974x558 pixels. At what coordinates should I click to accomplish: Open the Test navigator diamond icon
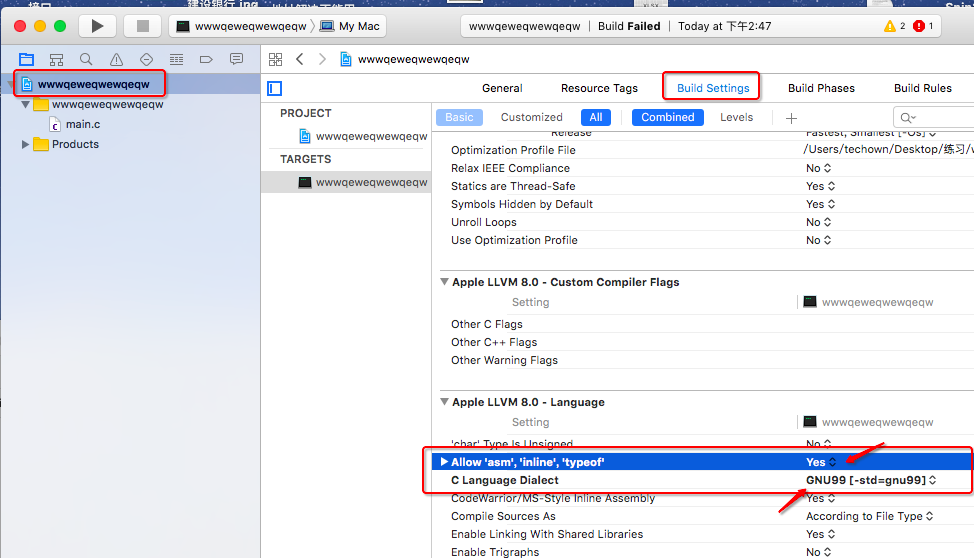click(x=147, y=60)
